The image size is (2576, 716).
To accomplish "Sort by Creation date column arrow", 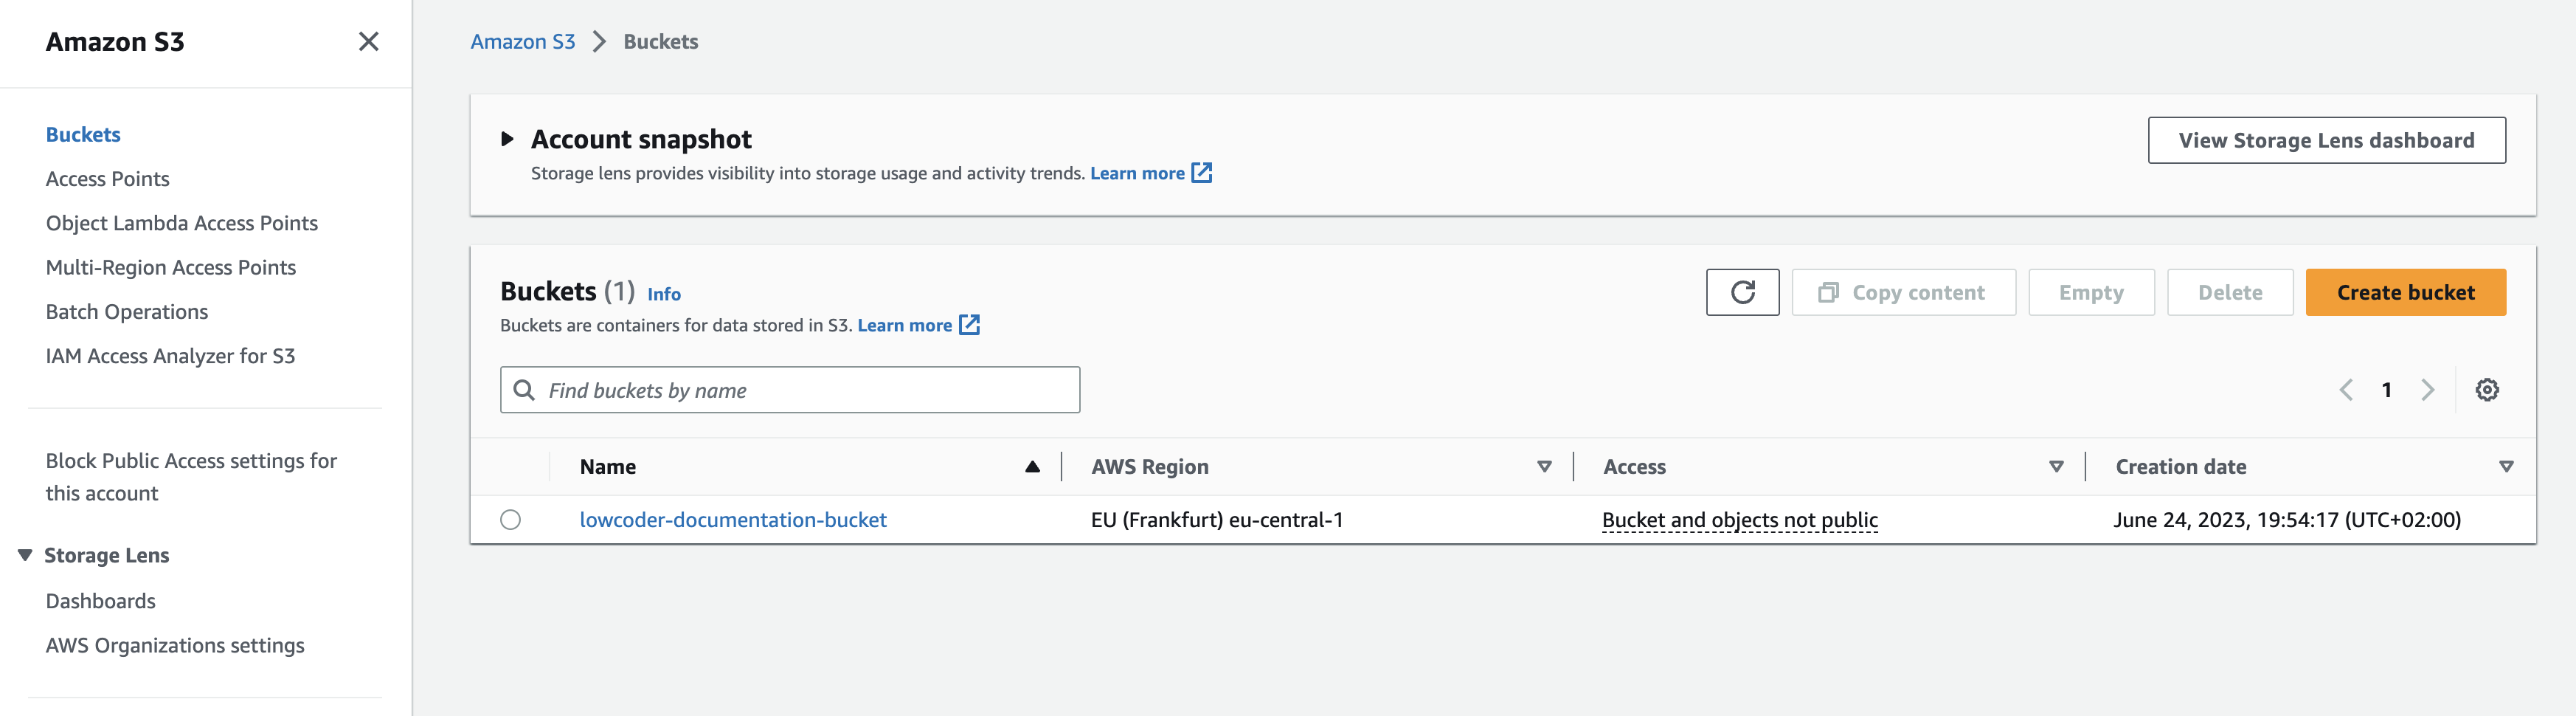I will tap(2505, 467).
